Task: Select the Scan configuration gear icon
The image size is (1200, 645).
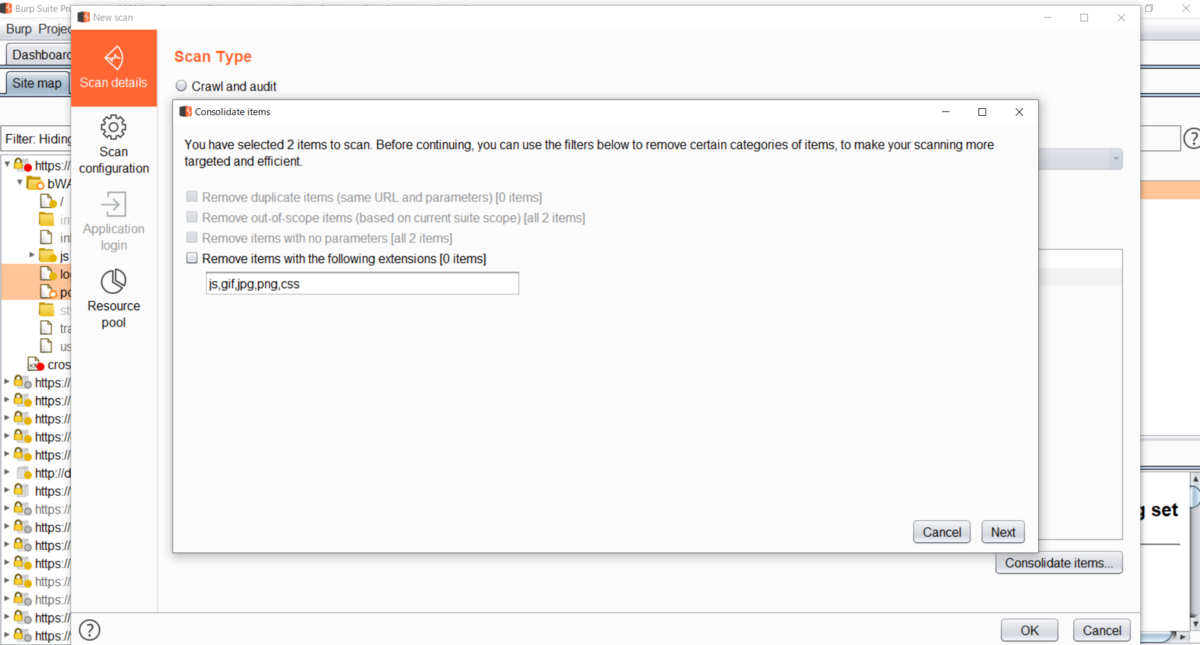Action: pos(114,127)
